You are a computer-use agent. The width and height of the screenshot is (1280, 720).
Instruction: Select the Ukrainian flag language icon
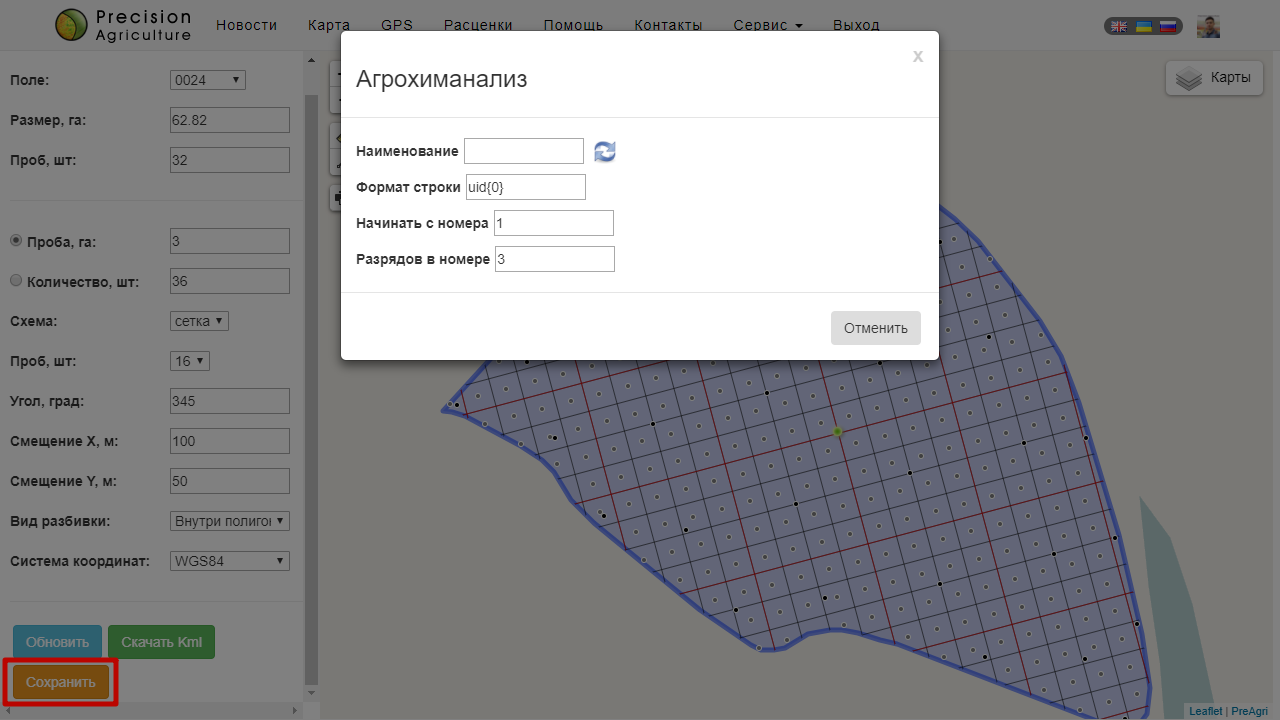pos(1143,27)
